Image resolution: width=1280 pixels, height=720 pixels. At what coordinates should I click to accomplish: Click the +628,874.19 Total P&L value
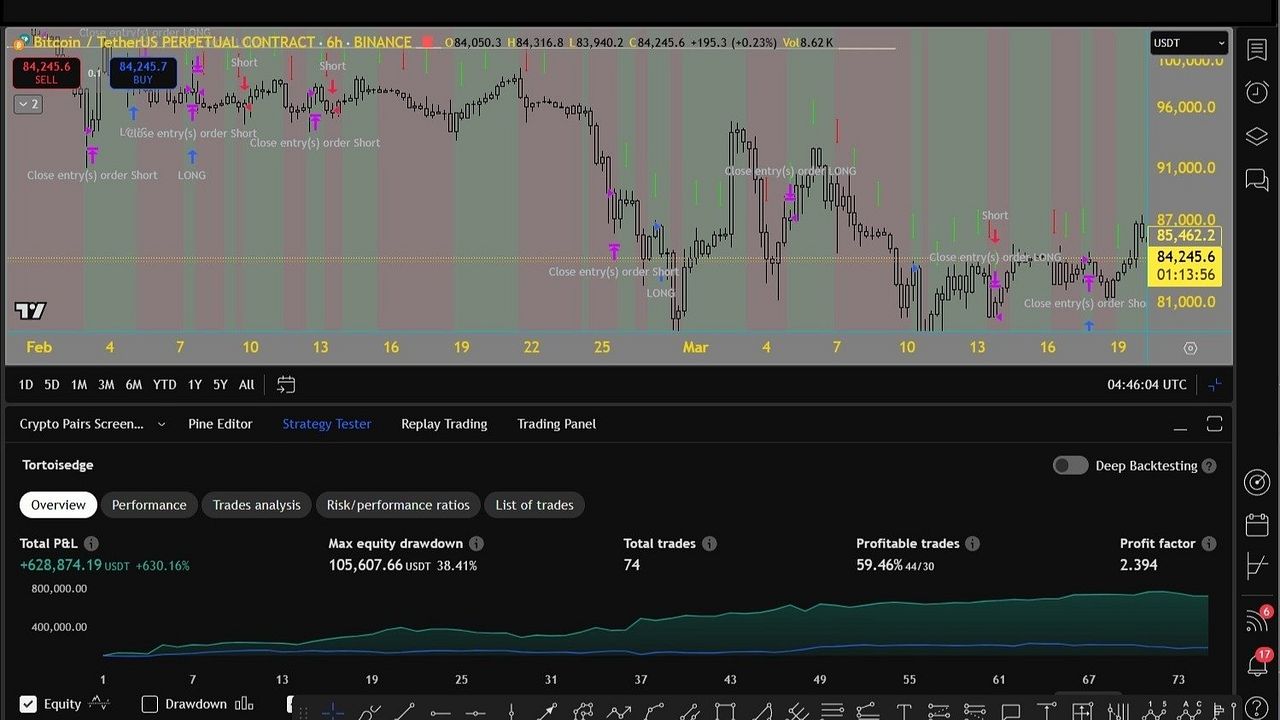[x=61, y=565]
